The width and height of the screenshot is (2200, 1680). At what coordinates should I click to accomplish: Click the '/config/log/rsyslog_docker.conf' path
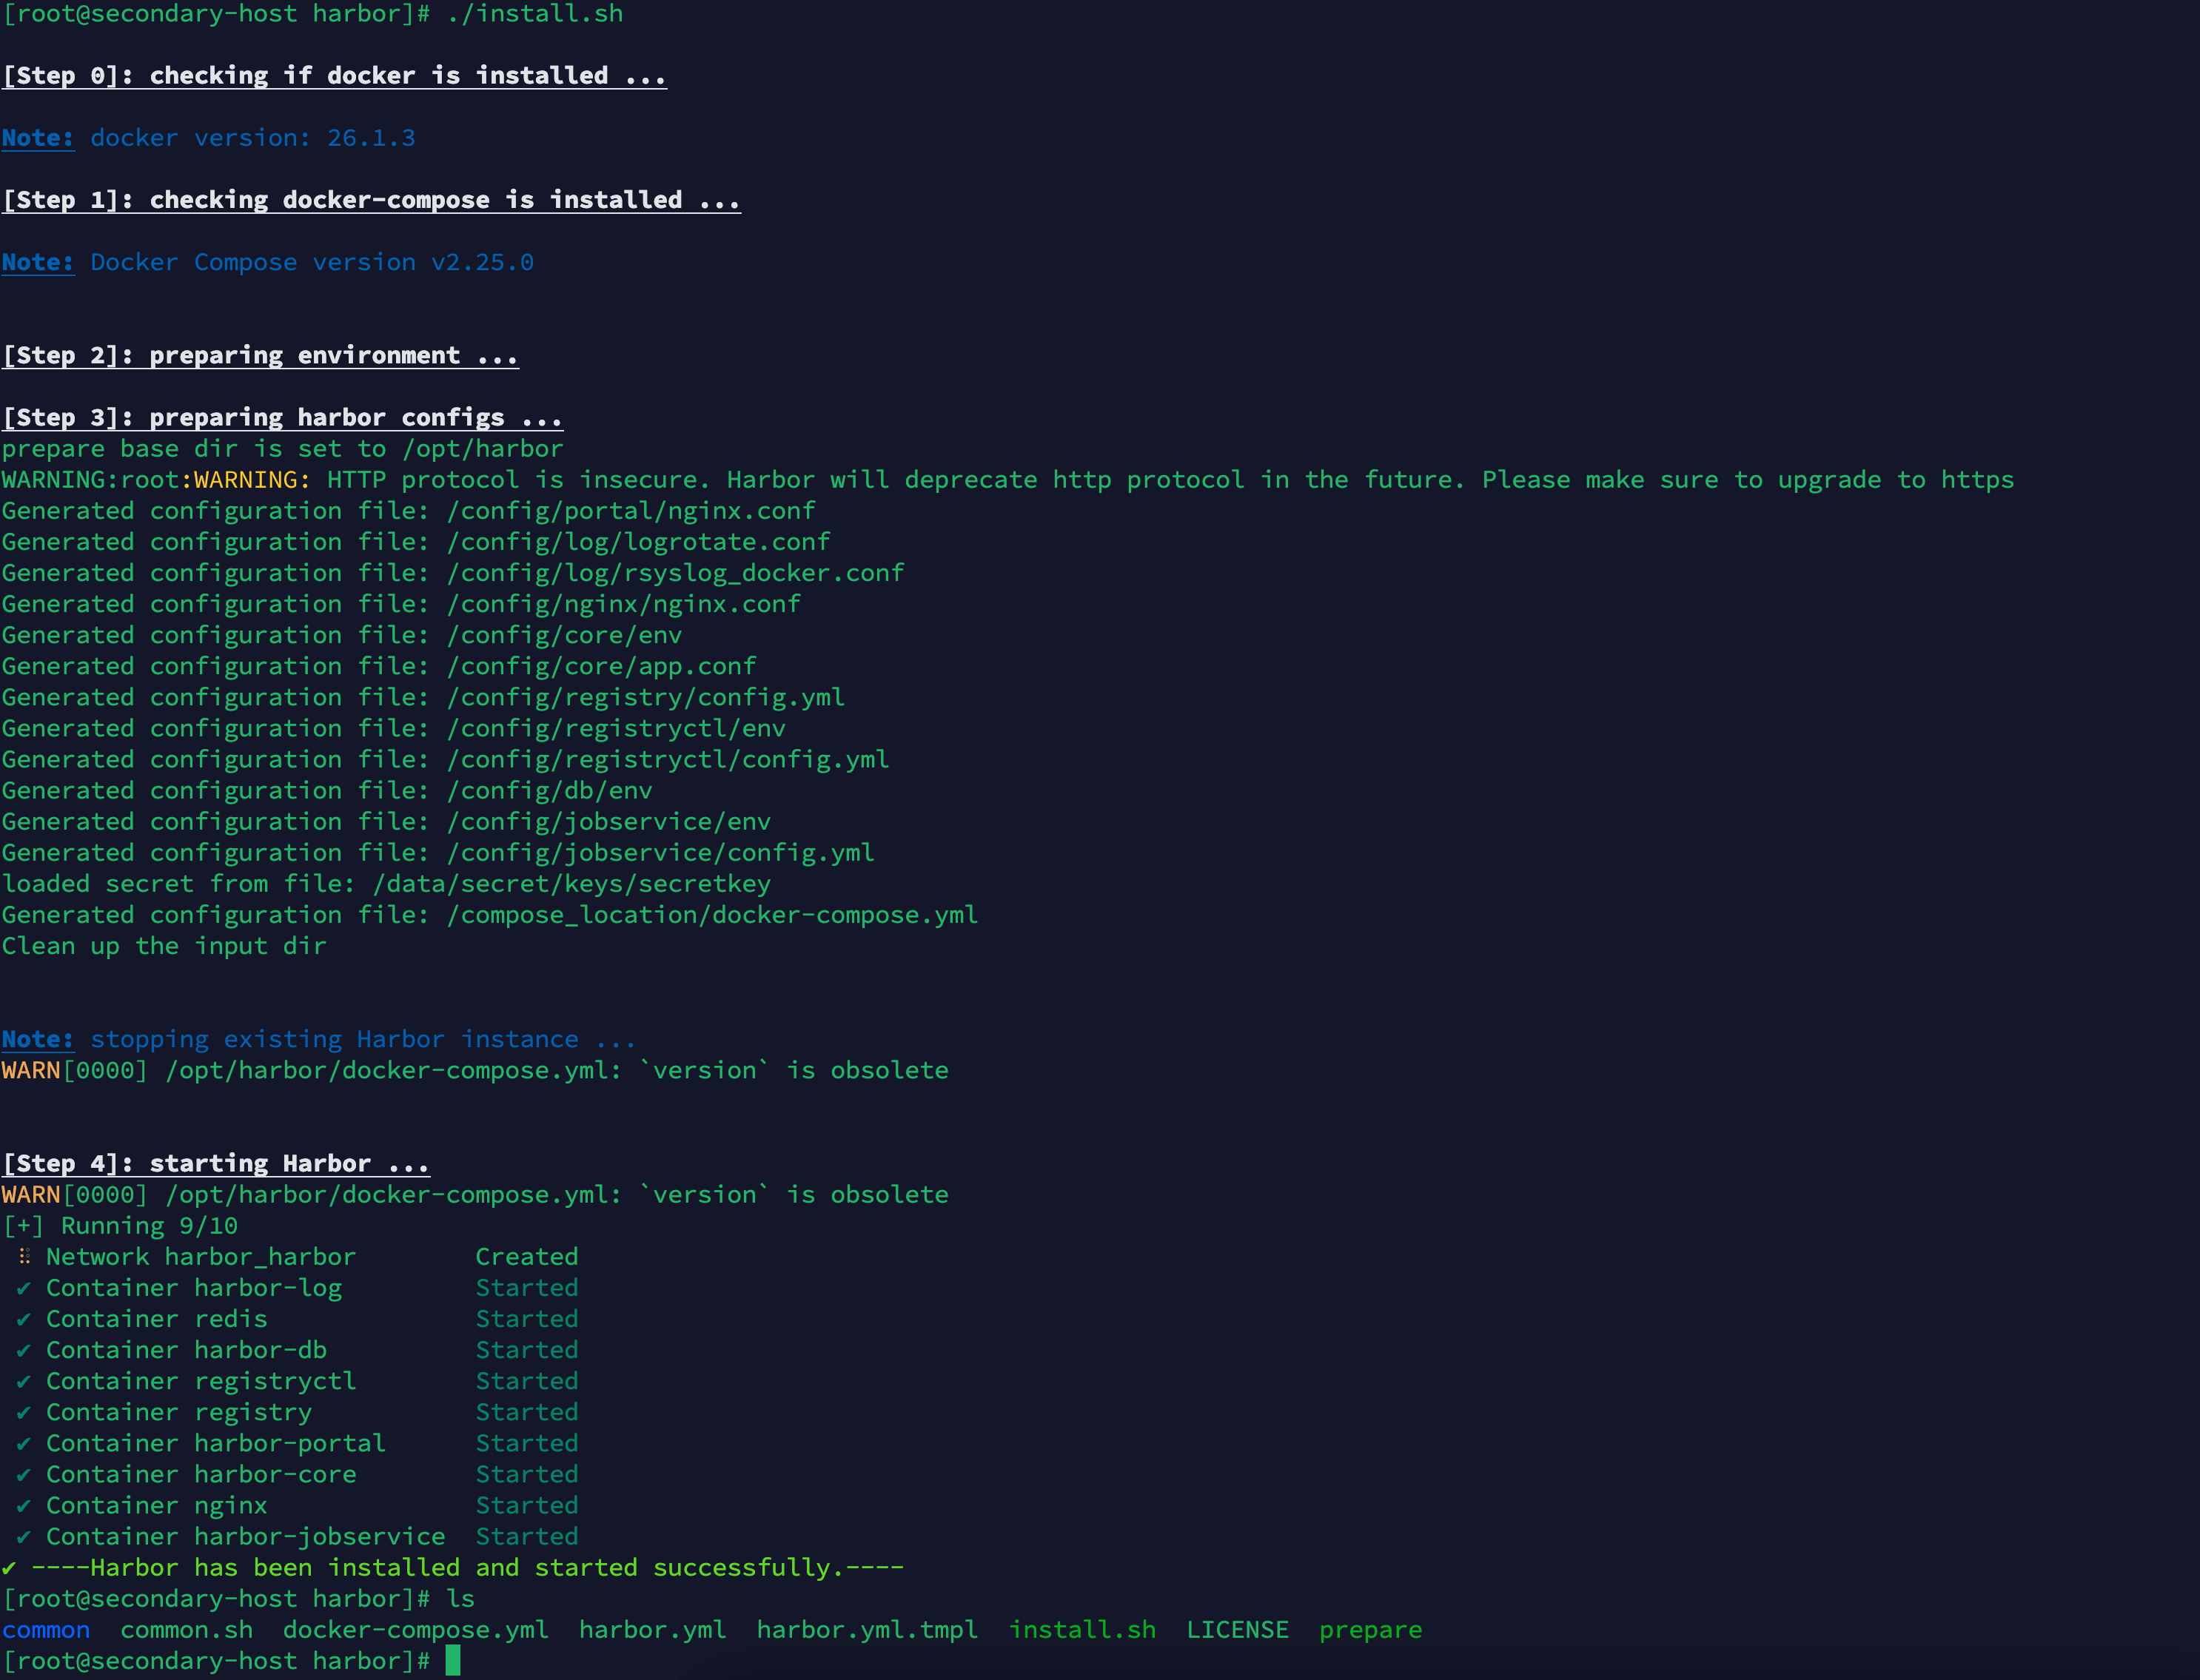[675, 573]
